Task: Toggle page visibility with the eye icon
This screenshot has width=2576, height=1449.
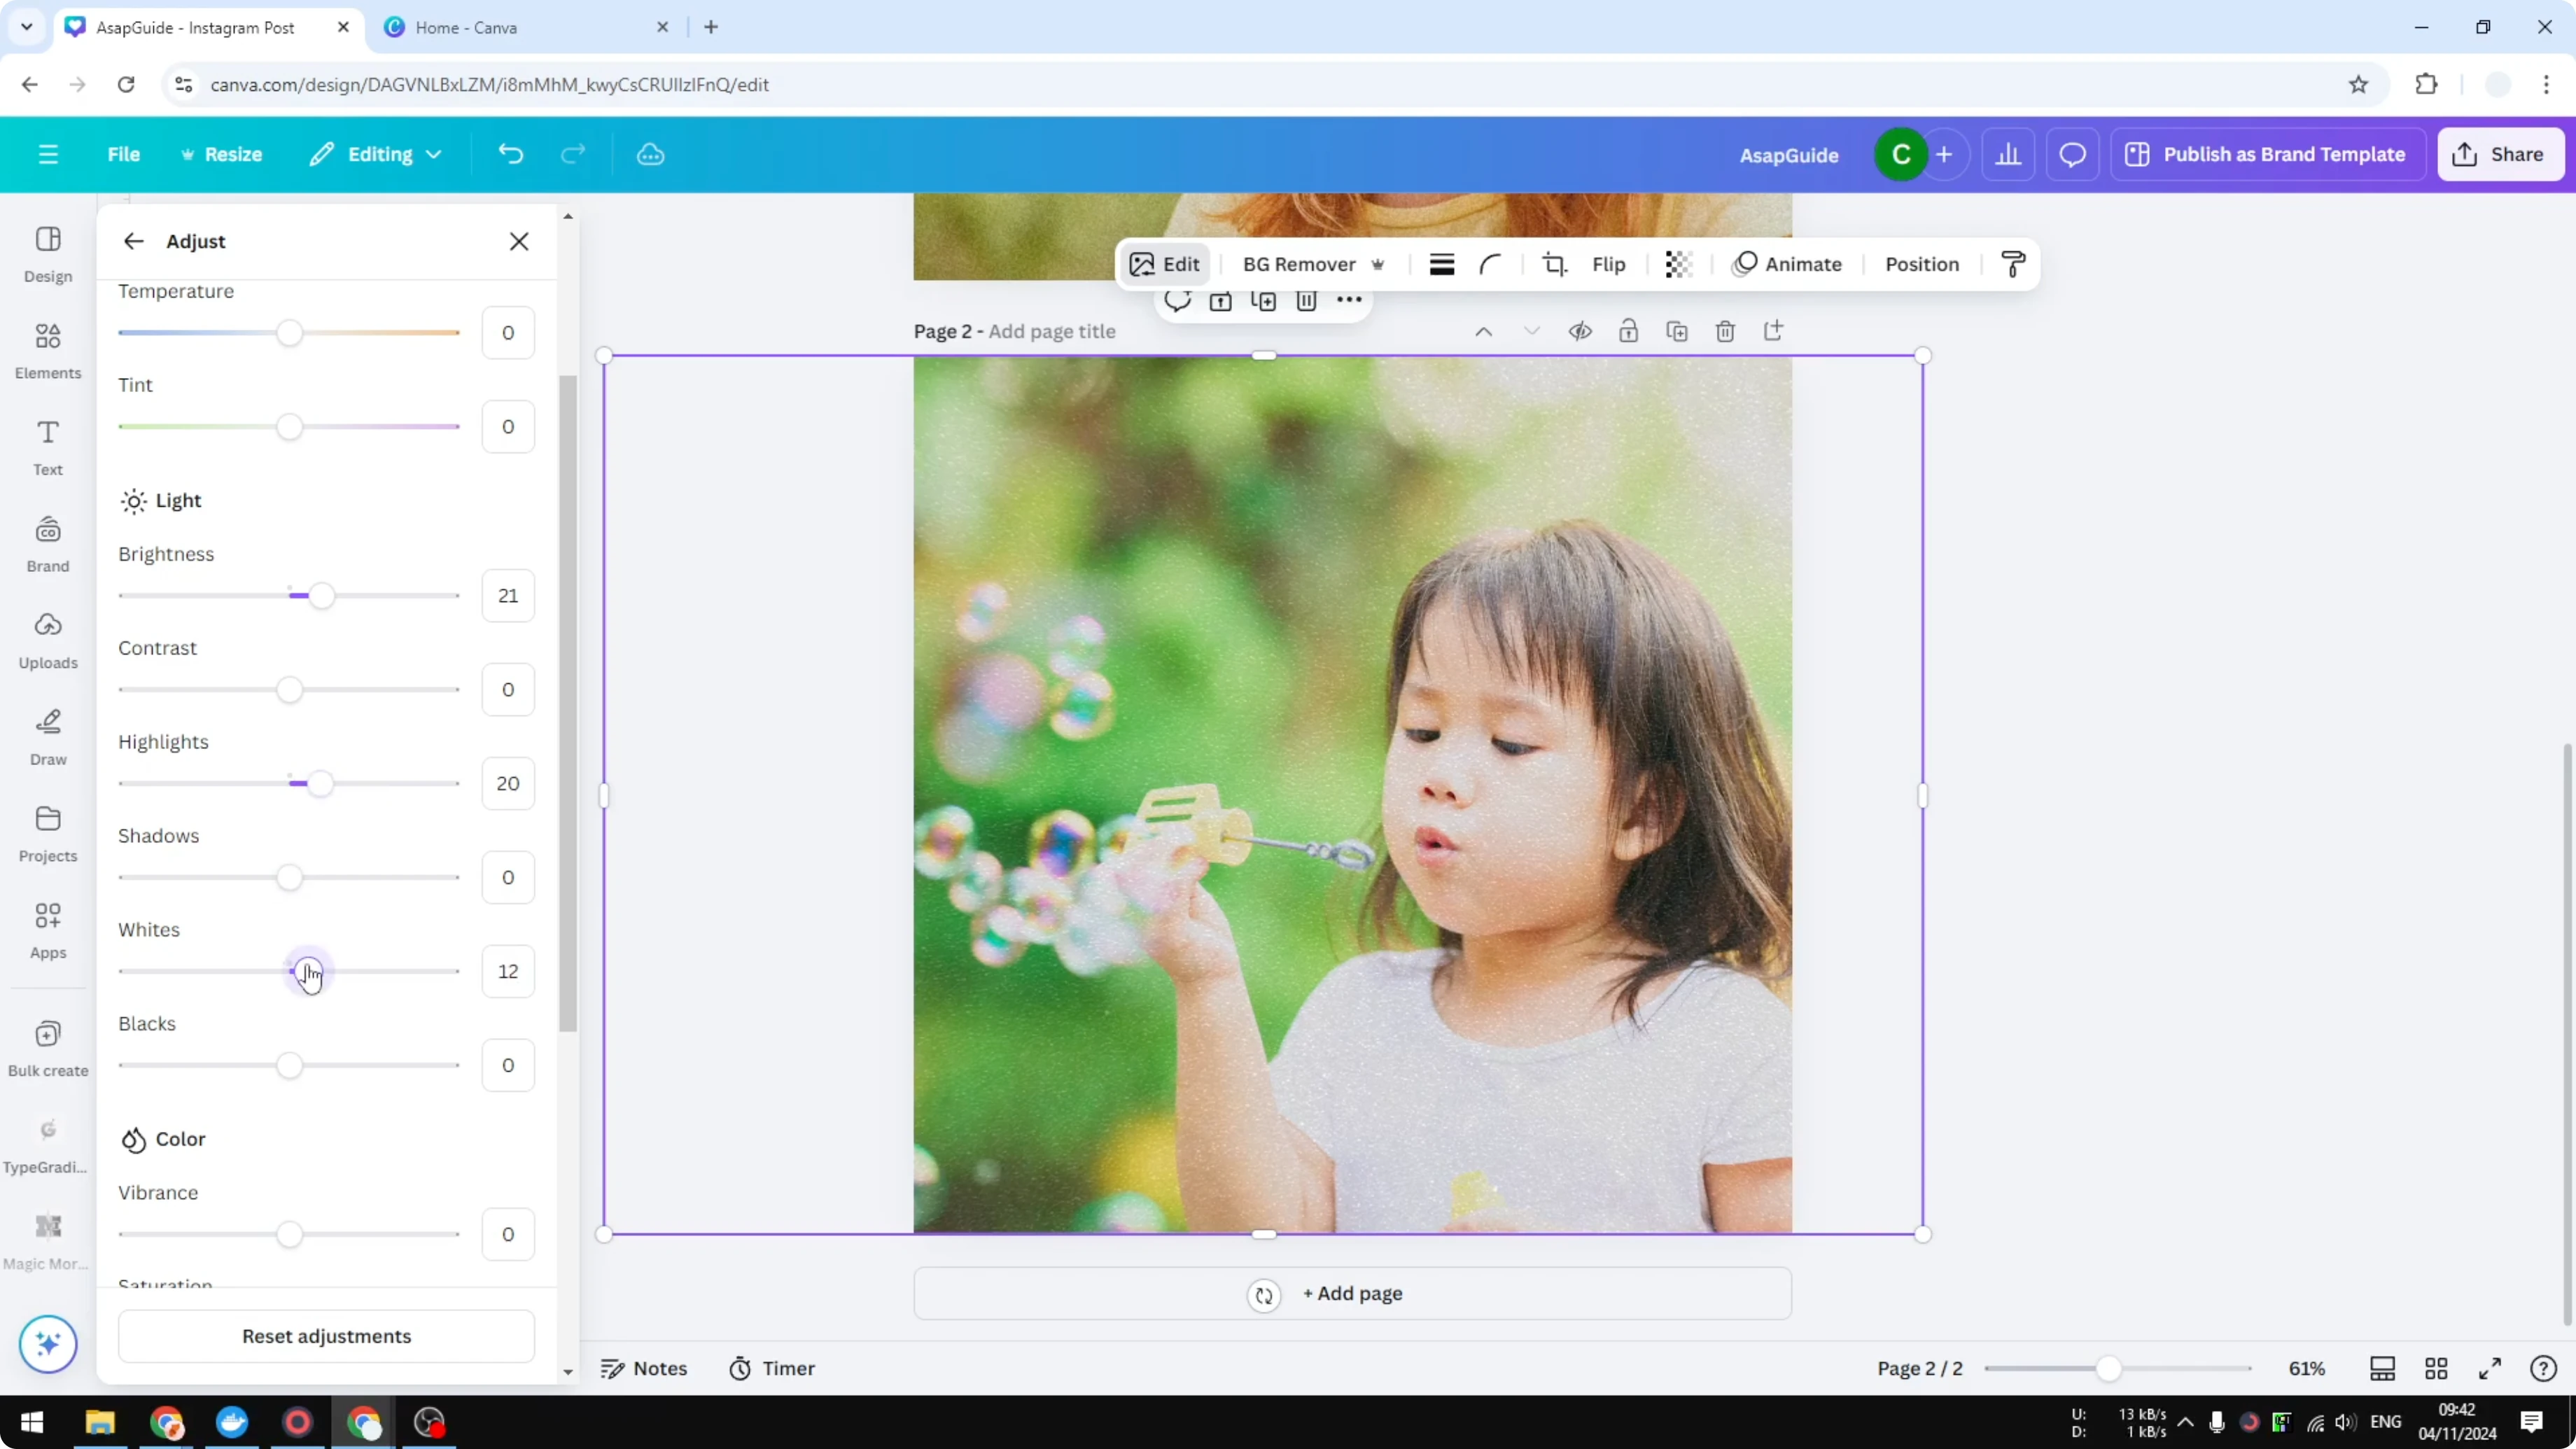Action: 1580,330
